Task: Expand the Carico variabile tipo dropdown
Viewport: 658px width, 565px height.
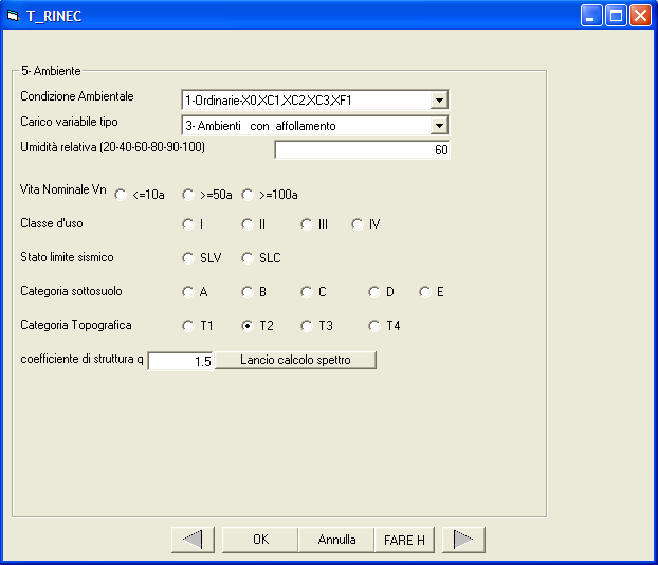Action: (x=438, y=126)
